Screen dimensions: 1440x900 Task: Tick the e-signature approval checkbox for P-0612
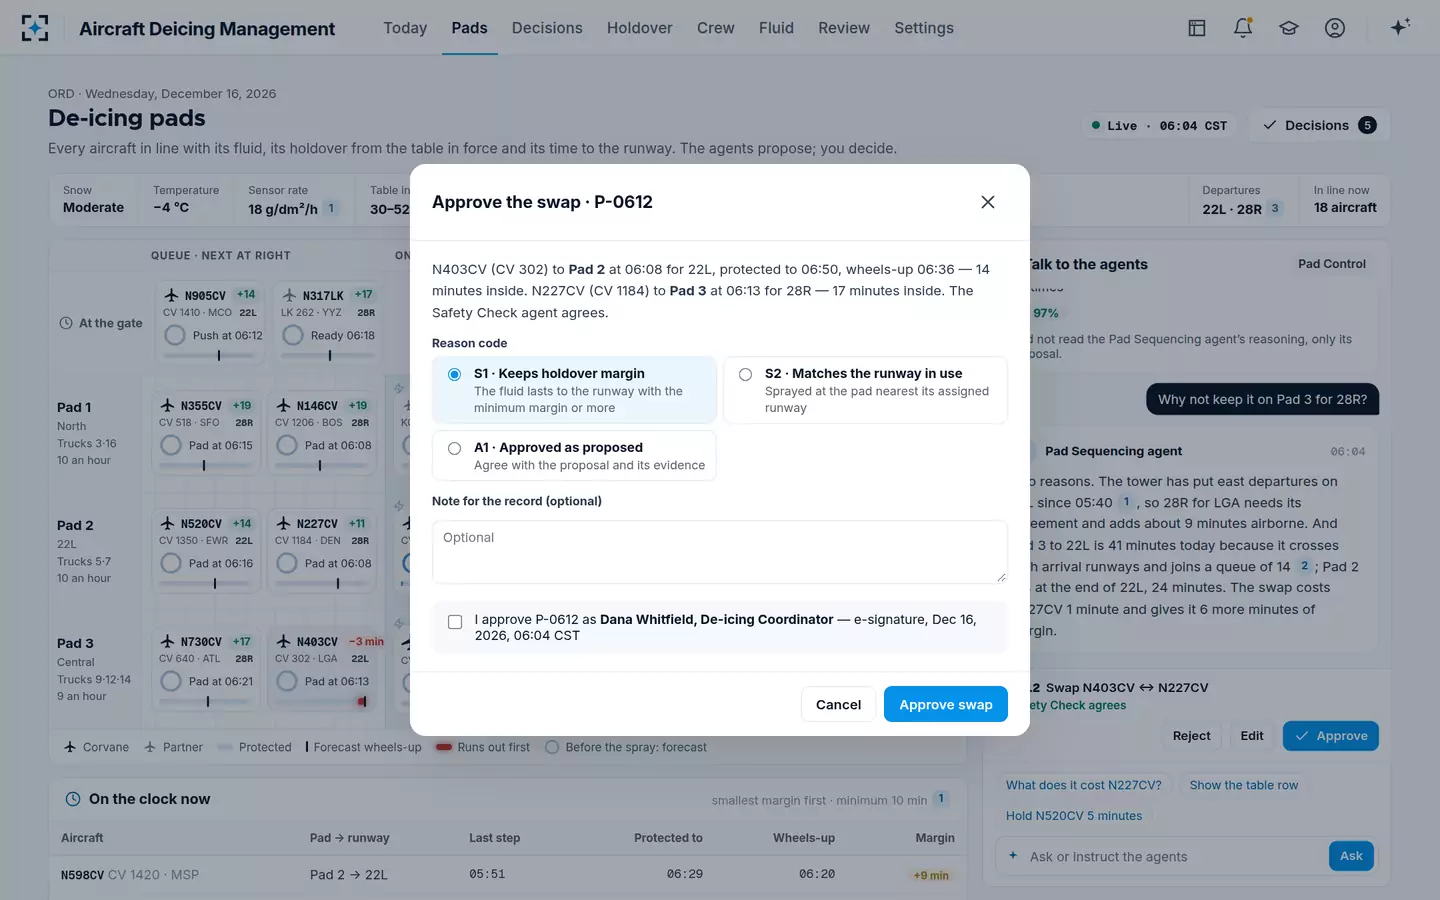tap(455, 622)
